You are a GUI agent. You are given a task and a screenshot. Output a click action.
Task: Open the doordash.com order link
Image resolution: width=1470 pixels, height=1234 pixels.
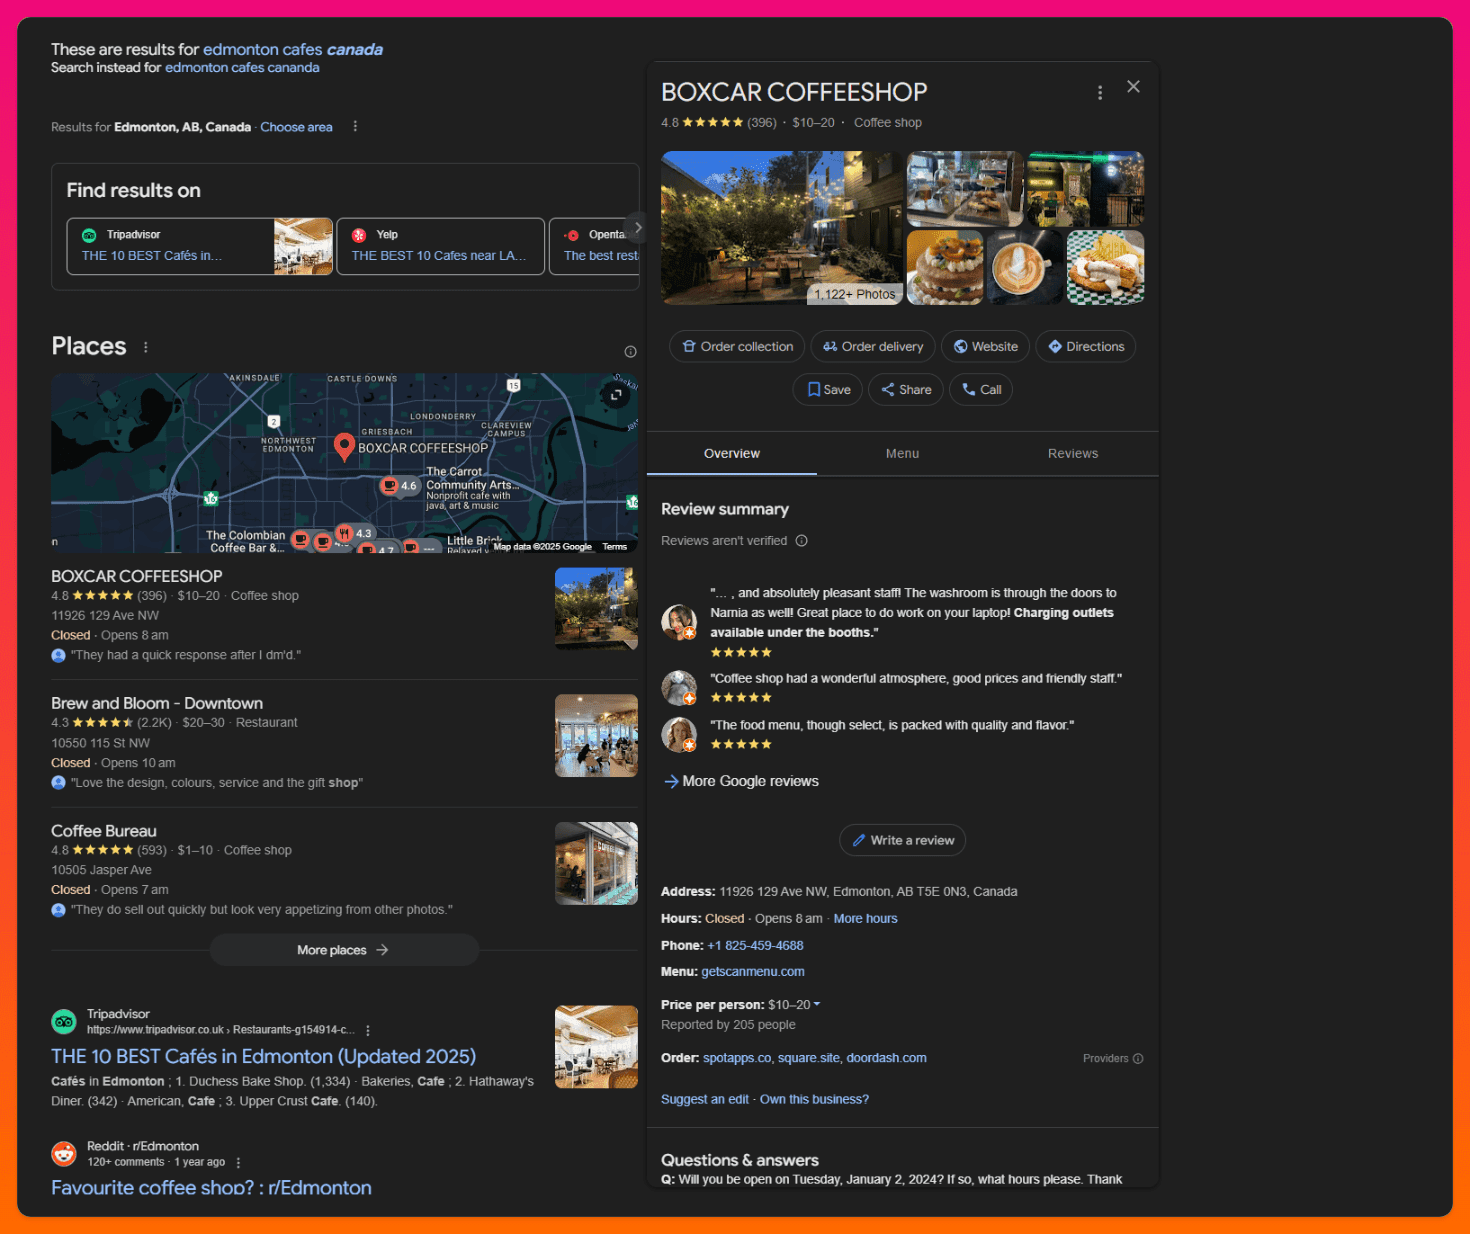click(887, 1058)
